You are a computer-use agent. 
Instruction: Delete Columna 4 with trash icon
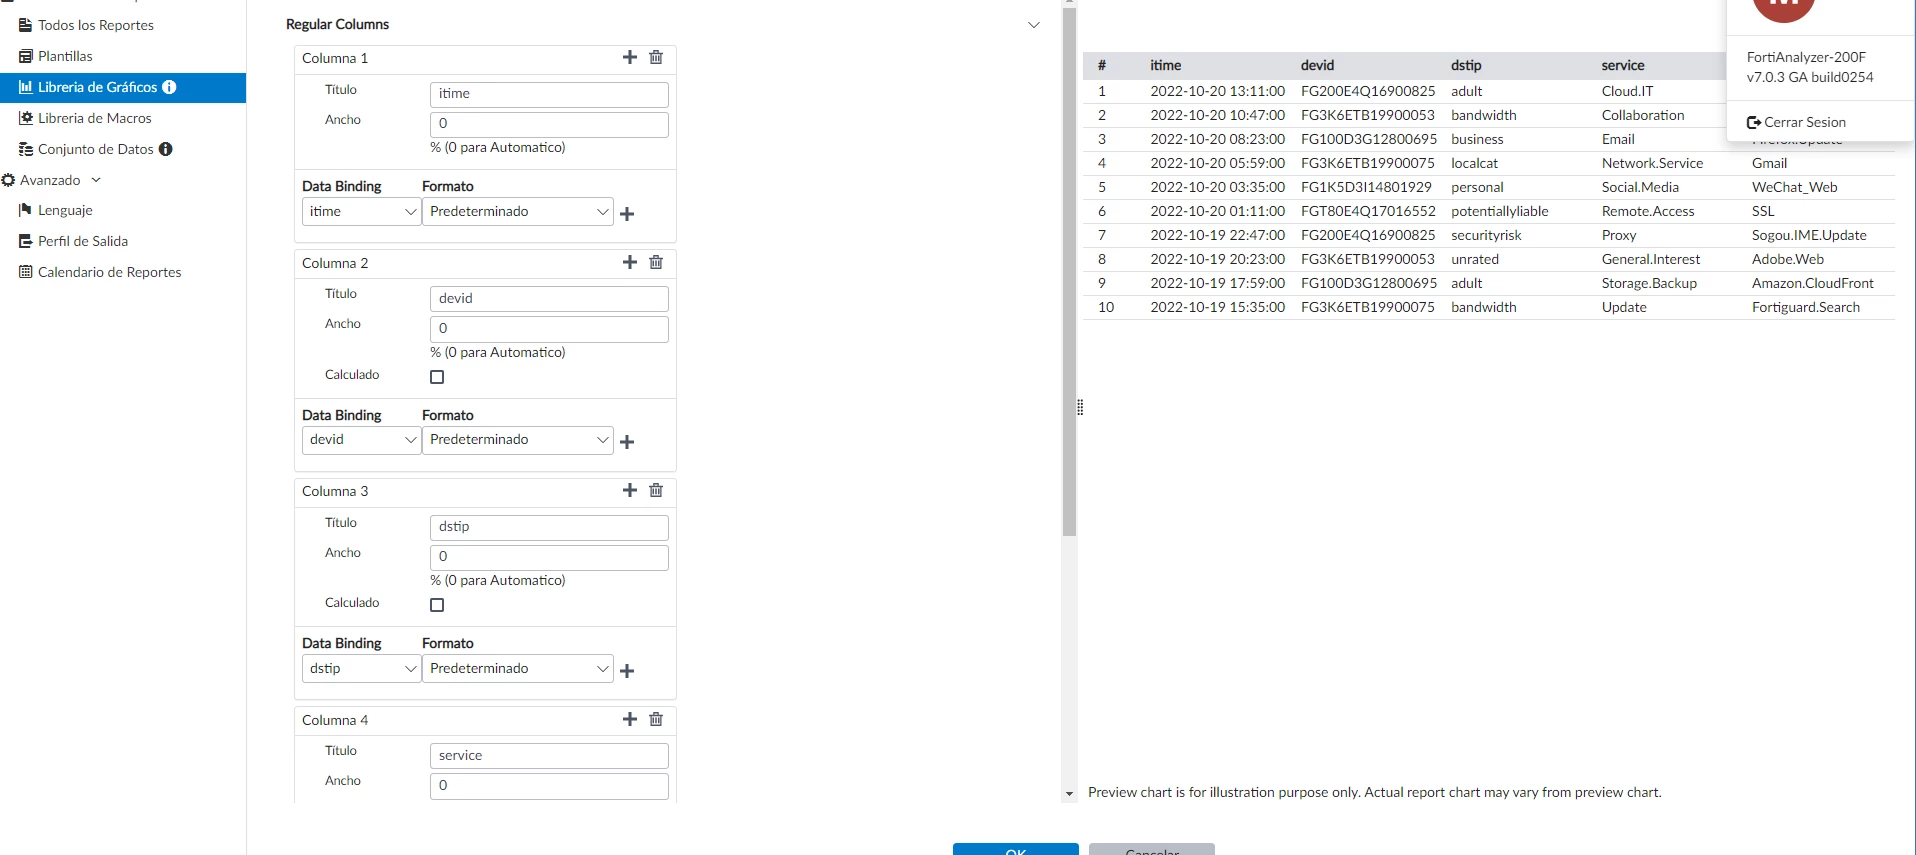point(656,719)
